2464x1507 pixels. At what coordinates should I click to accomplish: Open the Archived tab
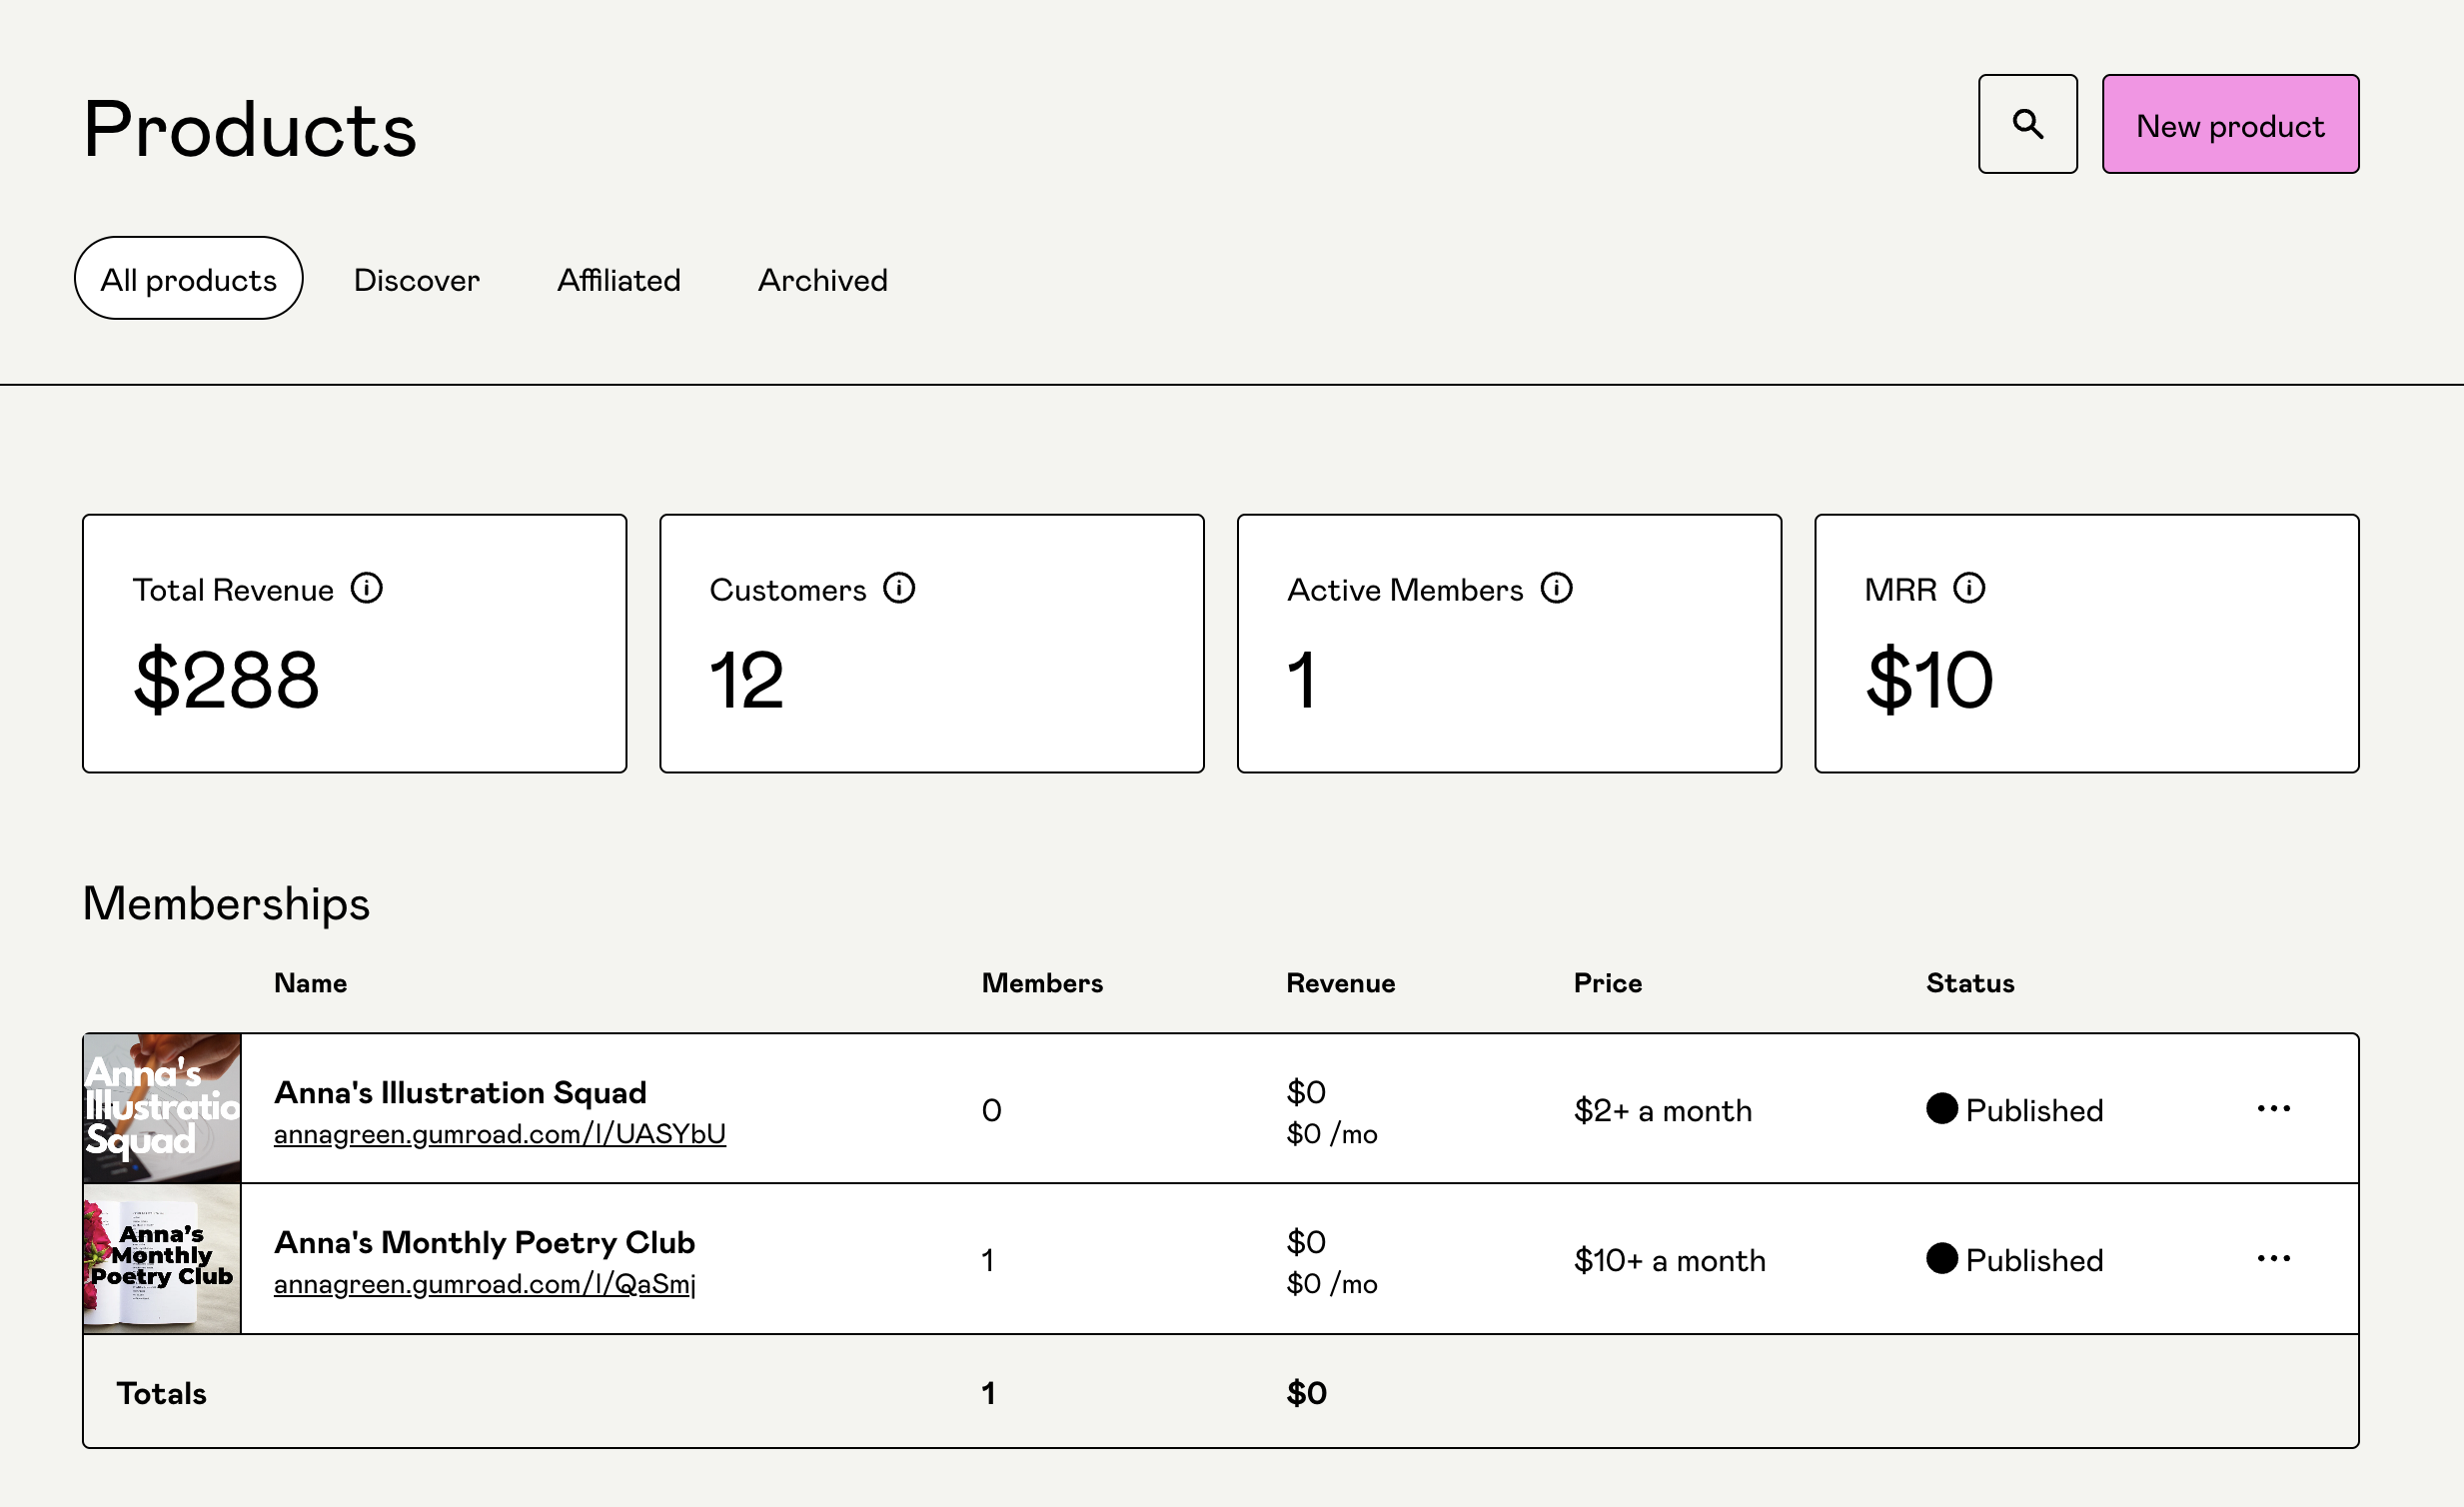click(822, 280)
